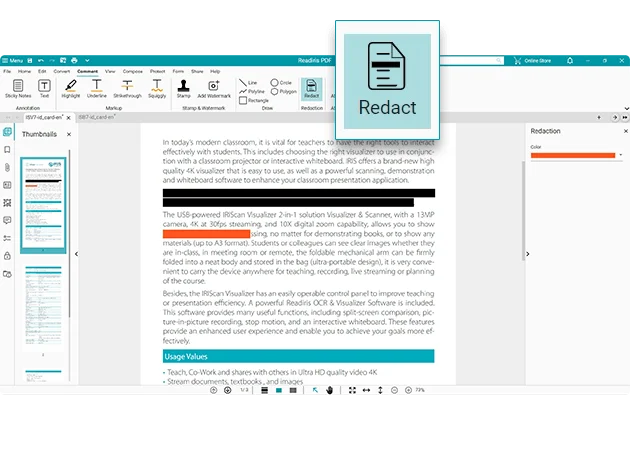Image resolution: width=630 pixels, height=450 pixels.
Task: Select the Polyline draw tool
Action: click(252, 92)
